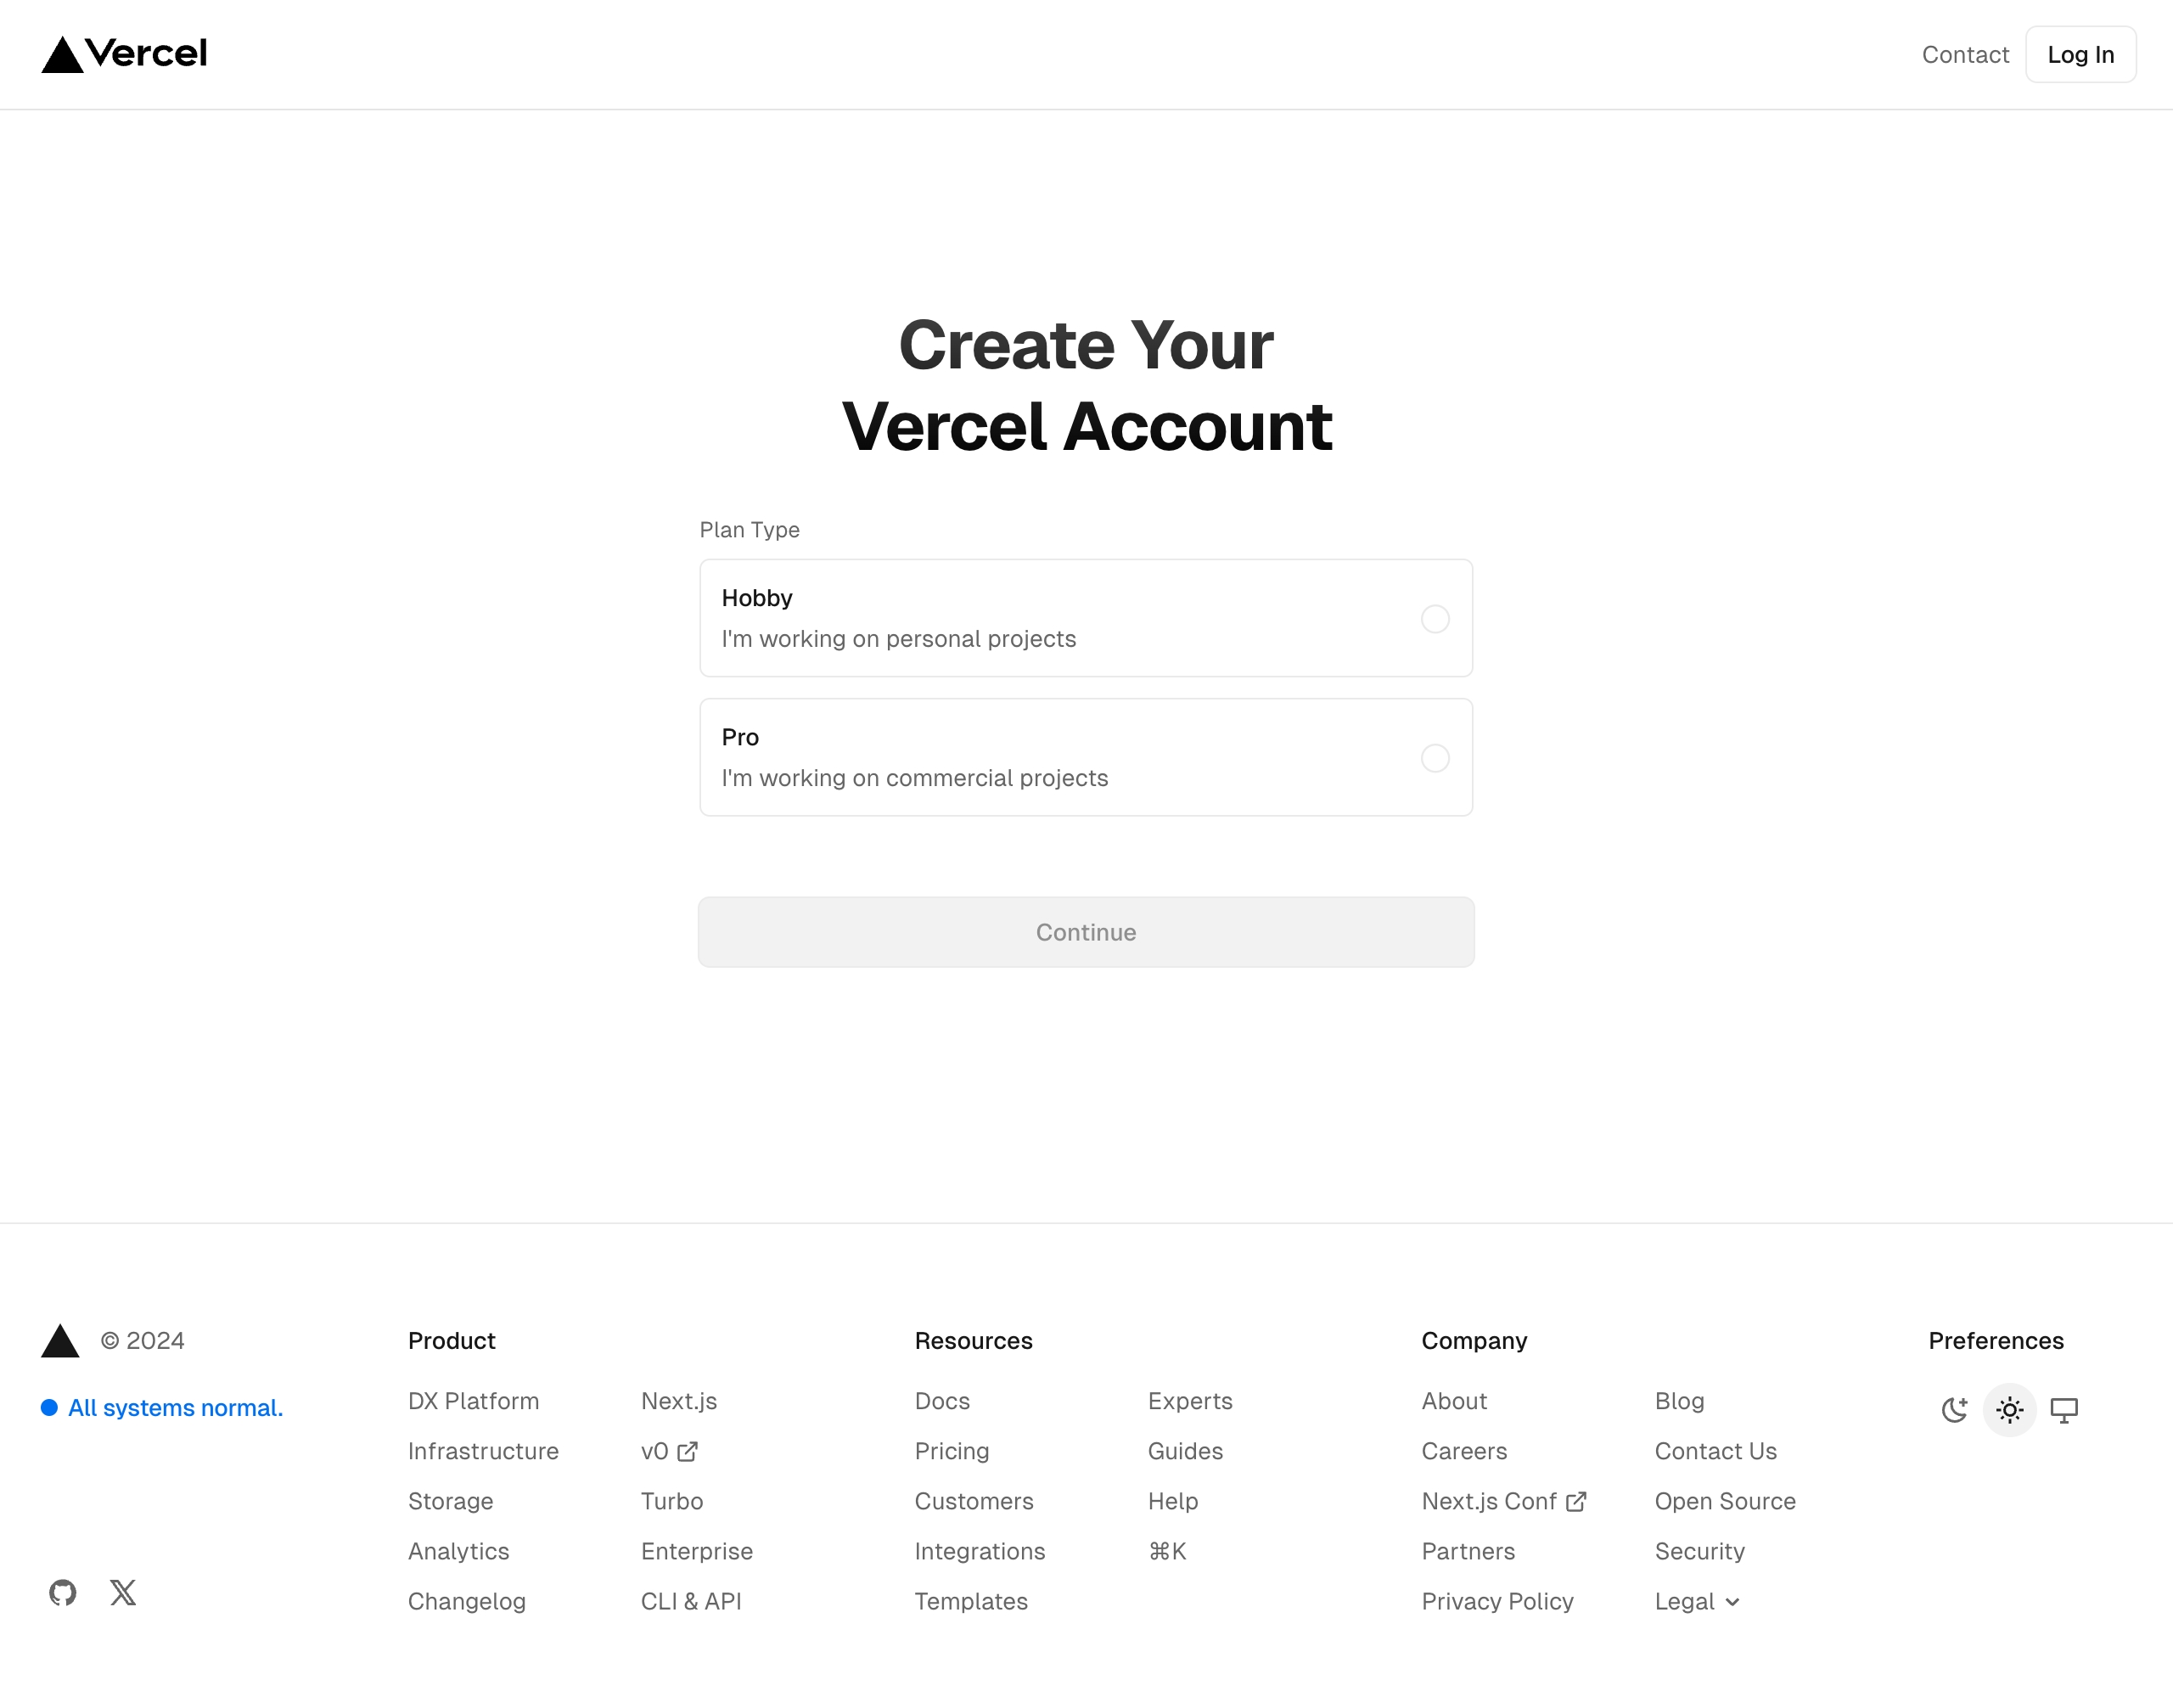The width and height of the screenshot is (2173, 1708).
Task: Open the Privacy Policy footer link
Action: tap(1497, 1601)
